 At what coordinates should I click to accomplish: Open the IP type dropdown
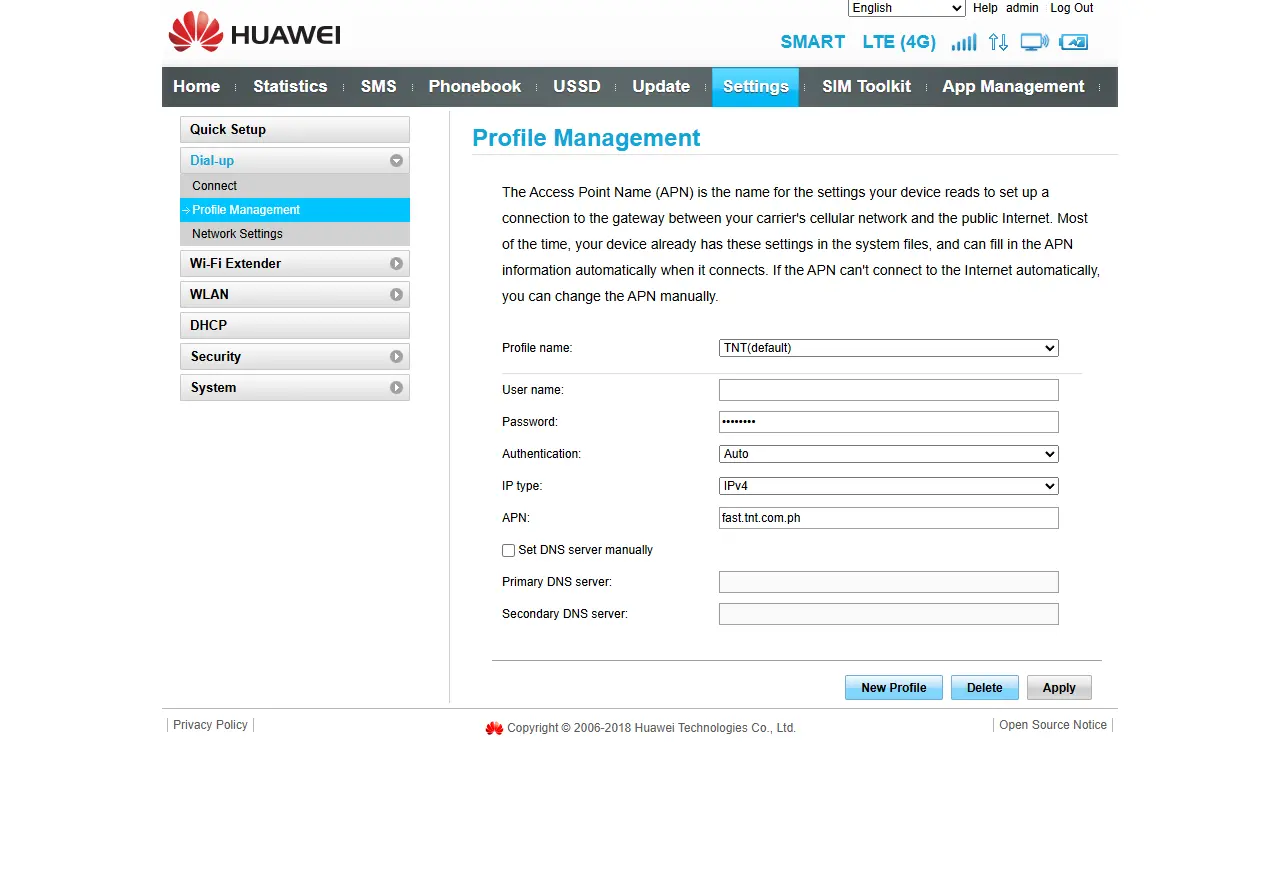point(888,486)
